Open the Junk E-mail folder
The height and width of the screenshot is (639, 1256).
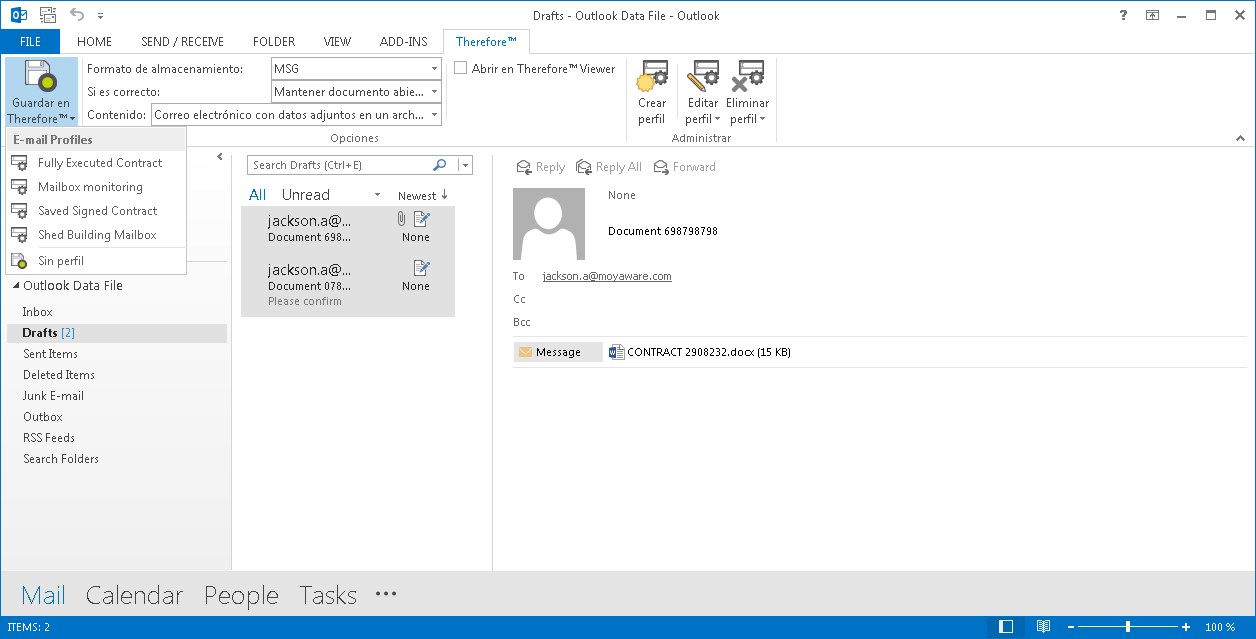coord(53,396)
